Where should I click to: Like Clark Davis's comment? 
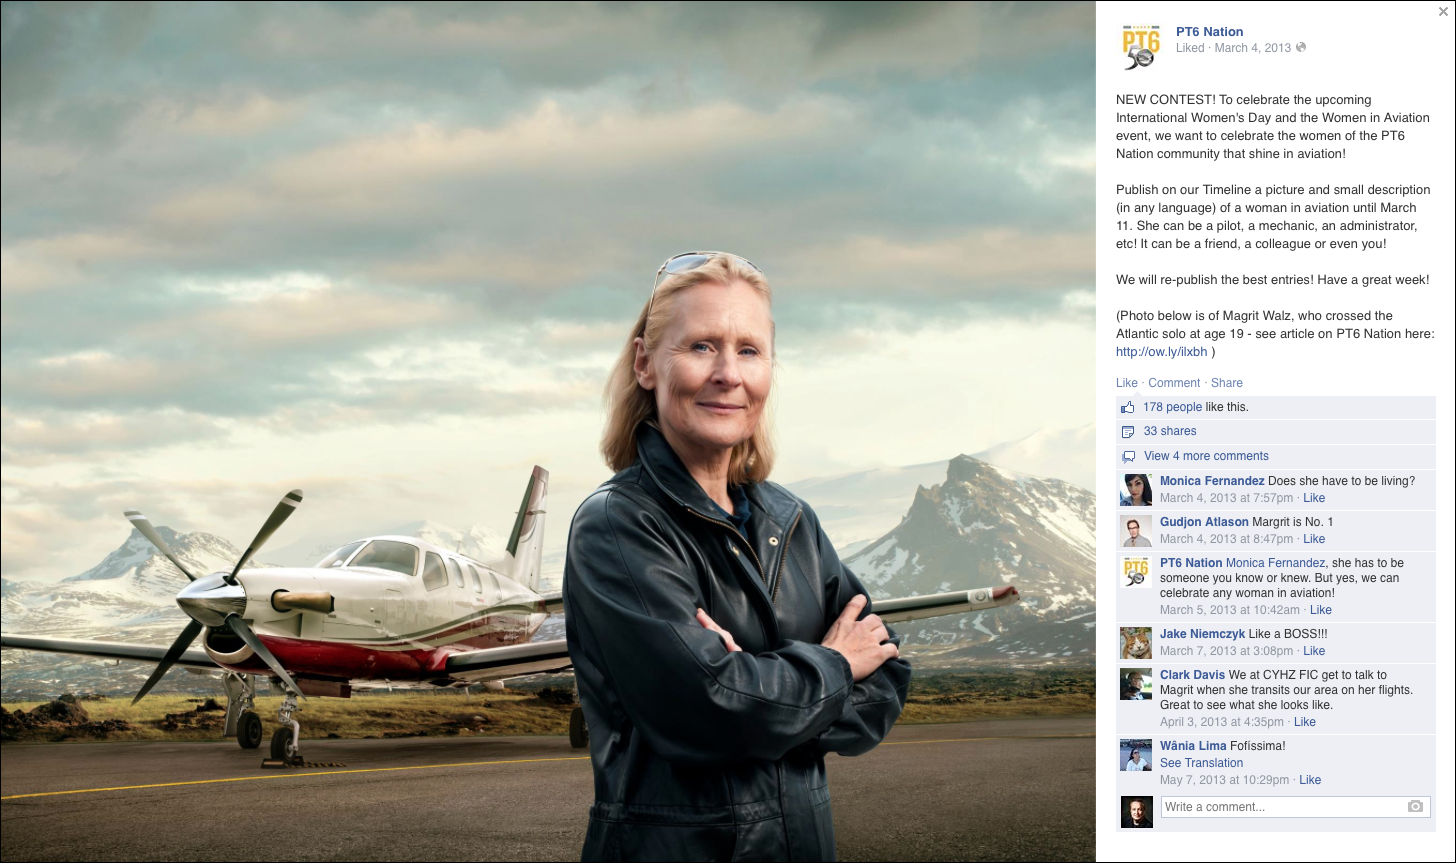[x=1305, y=722]
